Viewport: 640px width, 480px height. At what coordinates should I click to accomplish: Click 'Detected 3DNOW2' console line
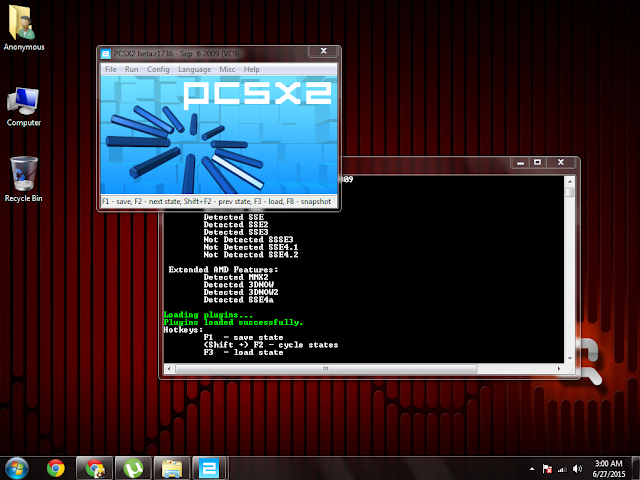241,292
